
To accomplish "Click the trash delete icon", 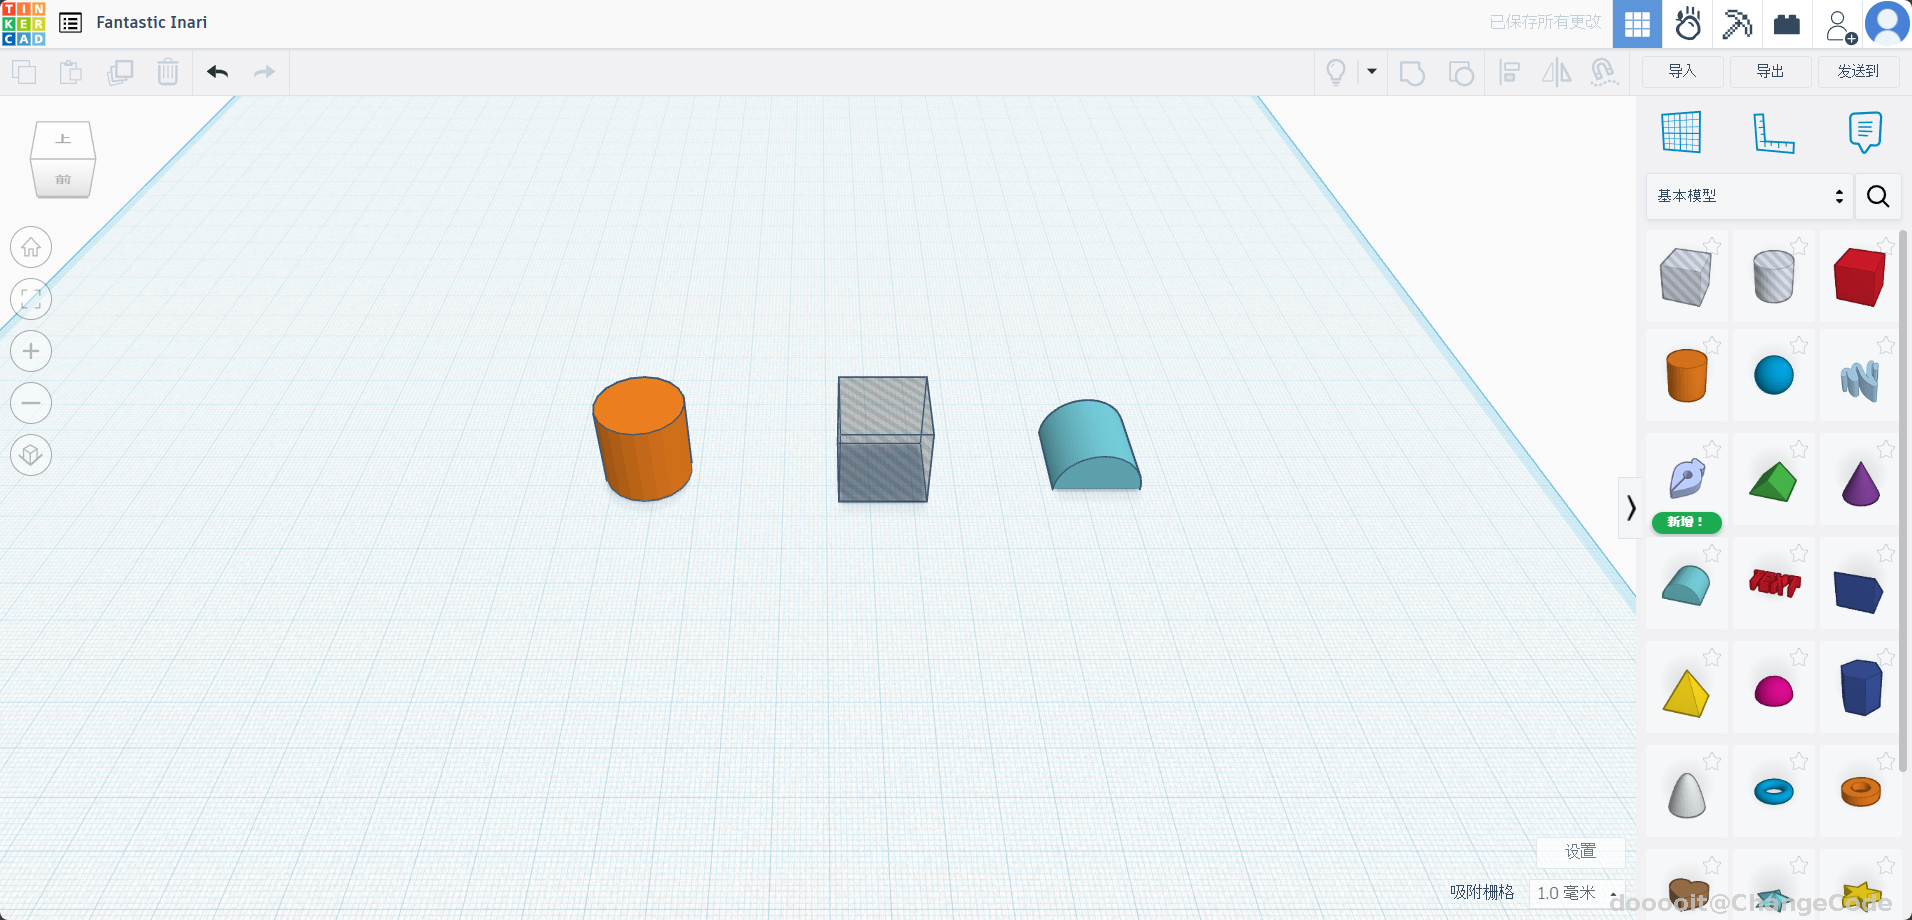I will [168, 72].
